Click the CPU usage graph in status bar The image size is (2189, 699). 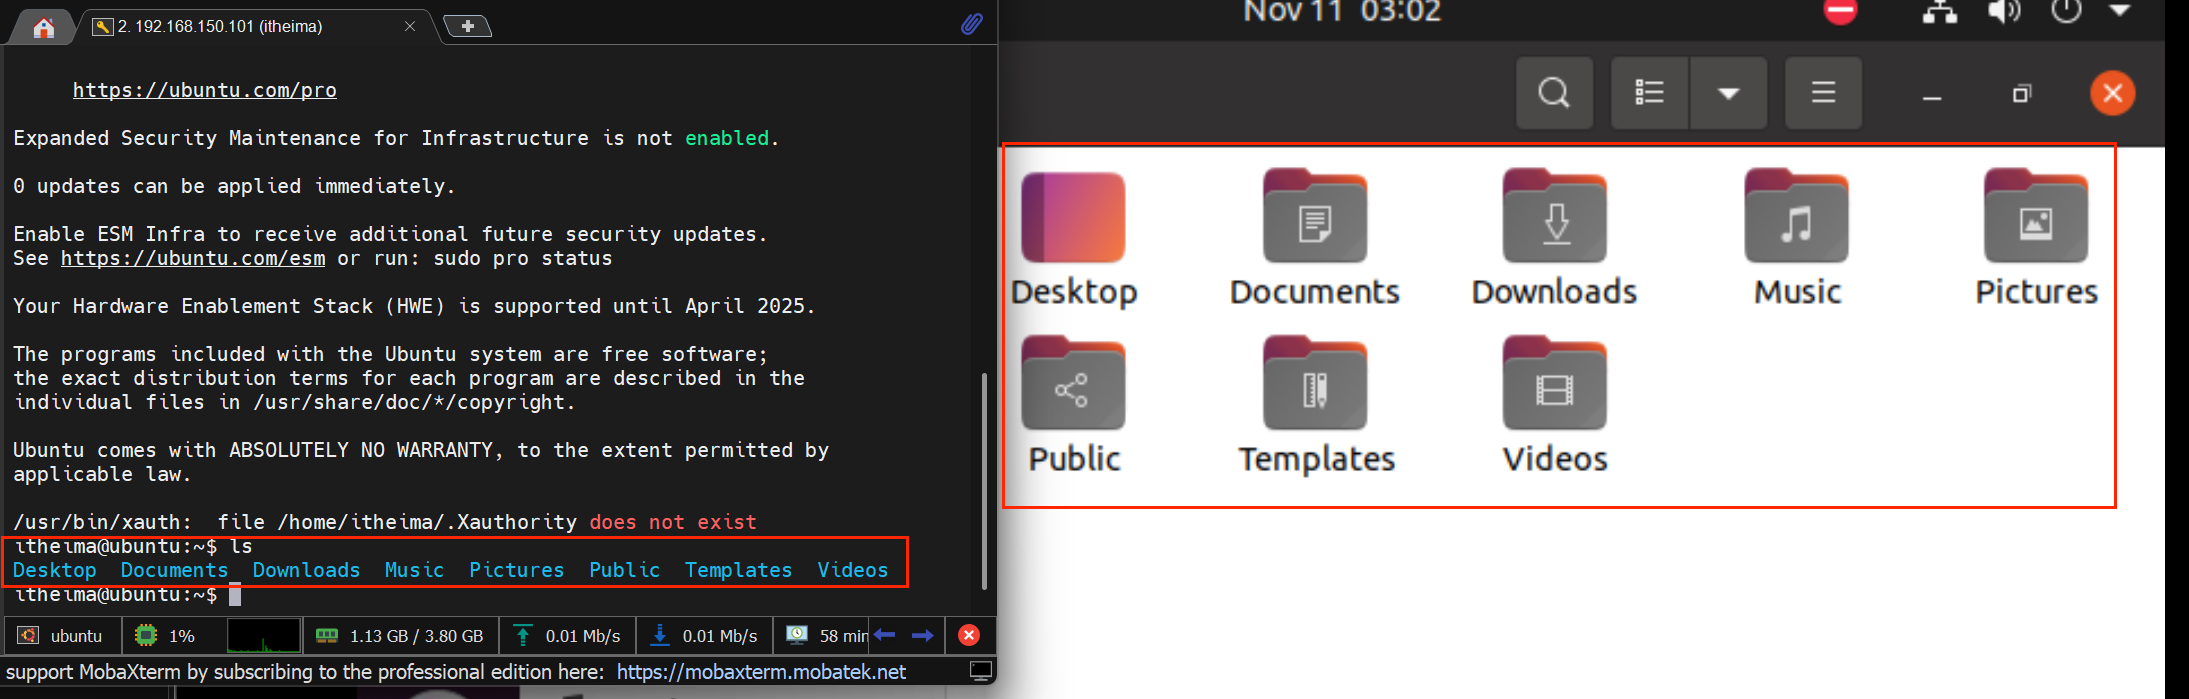coord(263,635)
